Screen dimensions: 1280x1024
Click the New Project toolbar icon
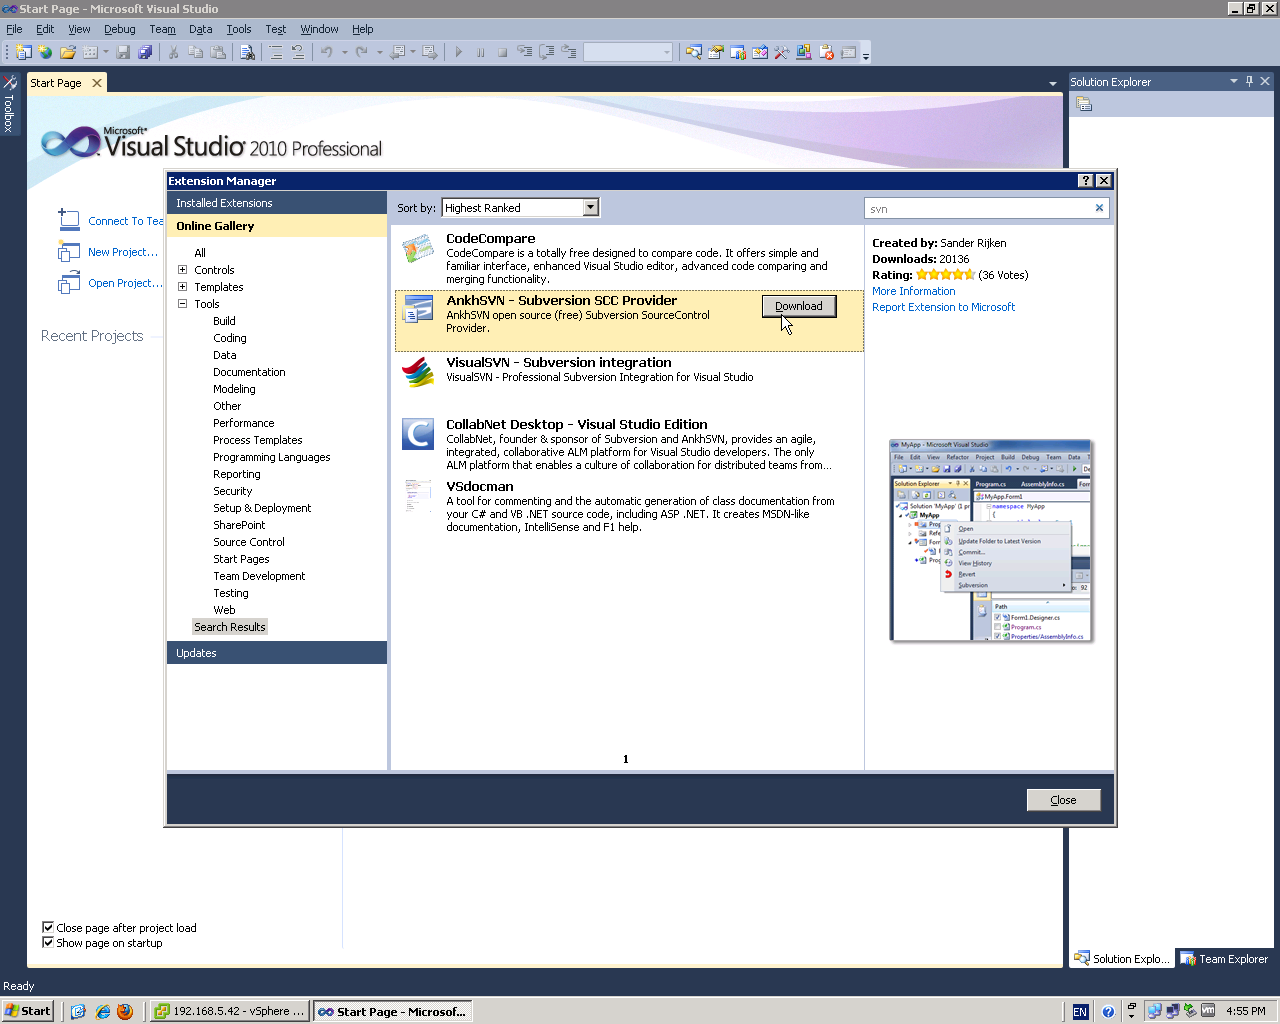[23, 52]
